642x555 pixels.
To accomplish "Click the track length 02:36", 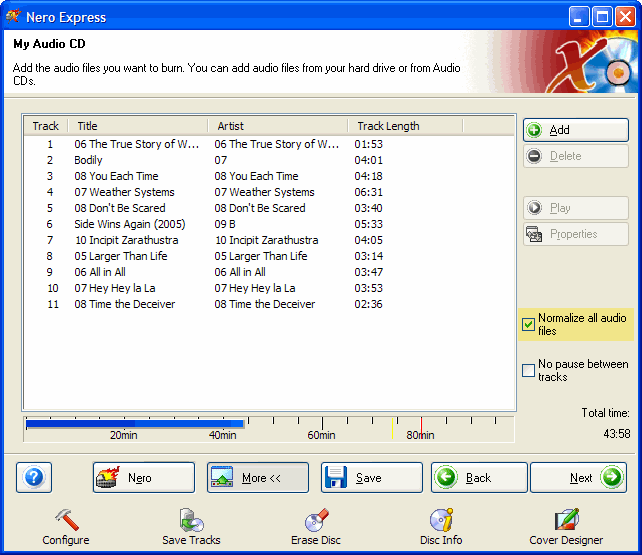I will [368, 304].
